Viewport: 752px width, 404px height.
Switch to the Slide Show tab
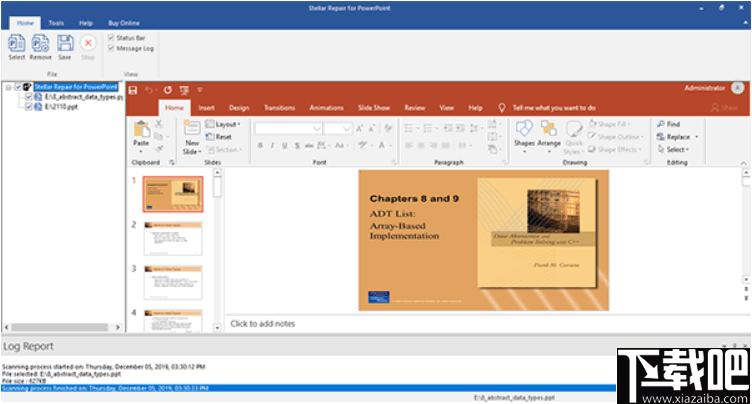tap(374, 108)
